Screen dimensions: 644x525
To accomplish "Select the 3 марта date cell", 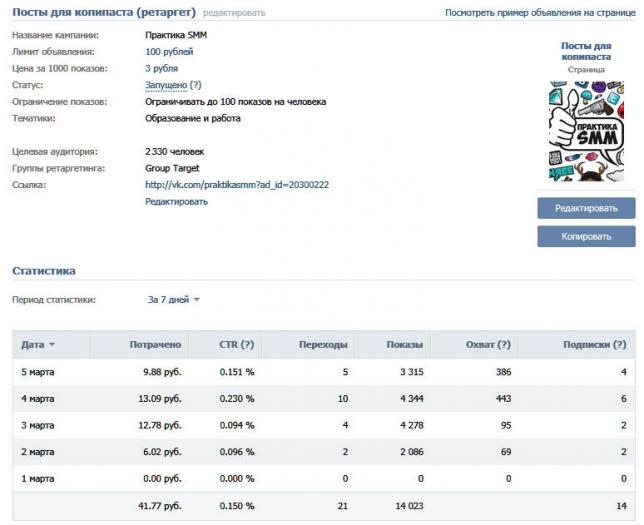I will pyautogui.click(x=38, y=426).
